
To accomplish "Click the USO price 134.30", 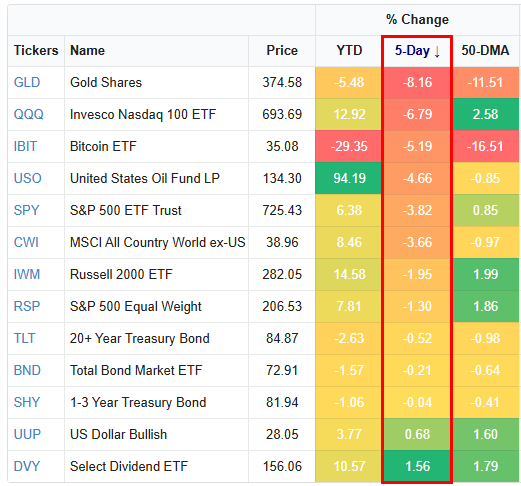I will point(282,178).
